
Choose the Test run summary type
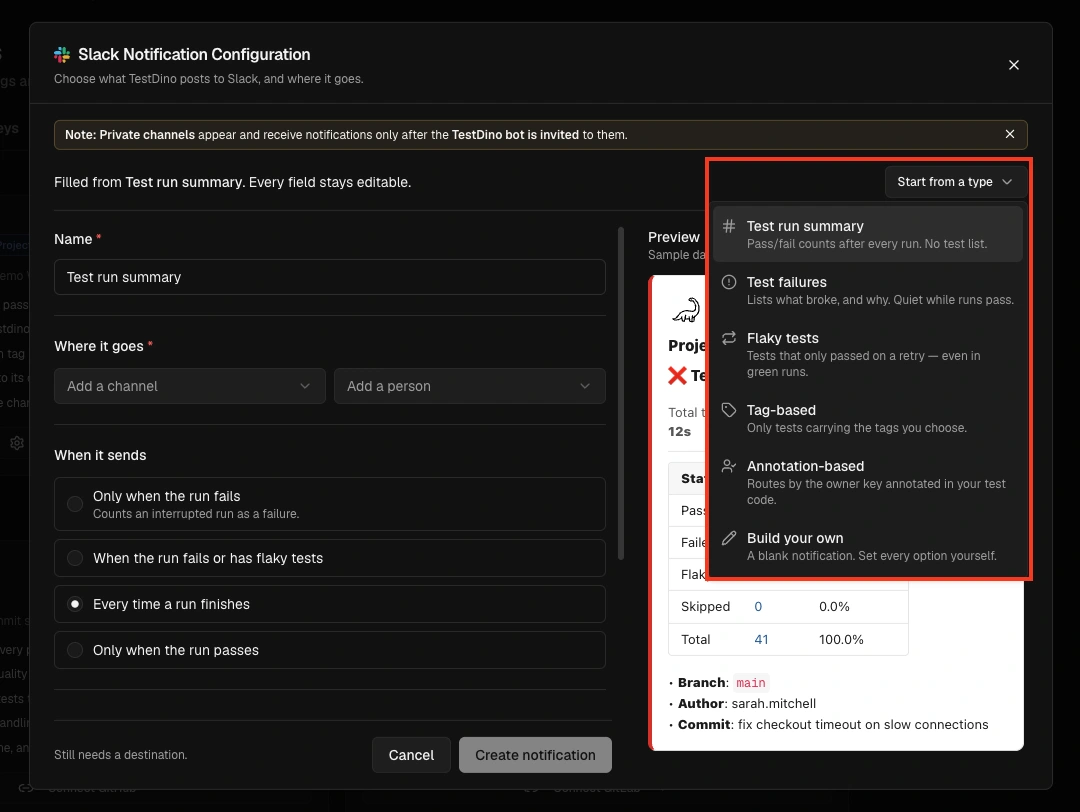pos(867,234)
